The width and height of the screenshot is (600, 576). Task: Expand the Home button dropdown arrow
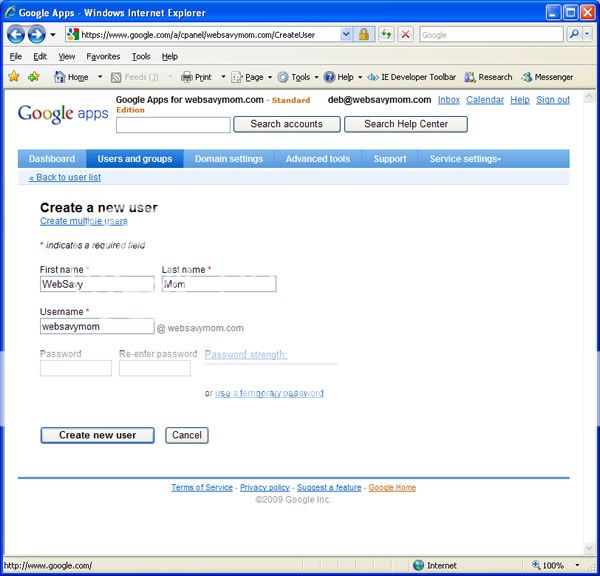point(100,77)
